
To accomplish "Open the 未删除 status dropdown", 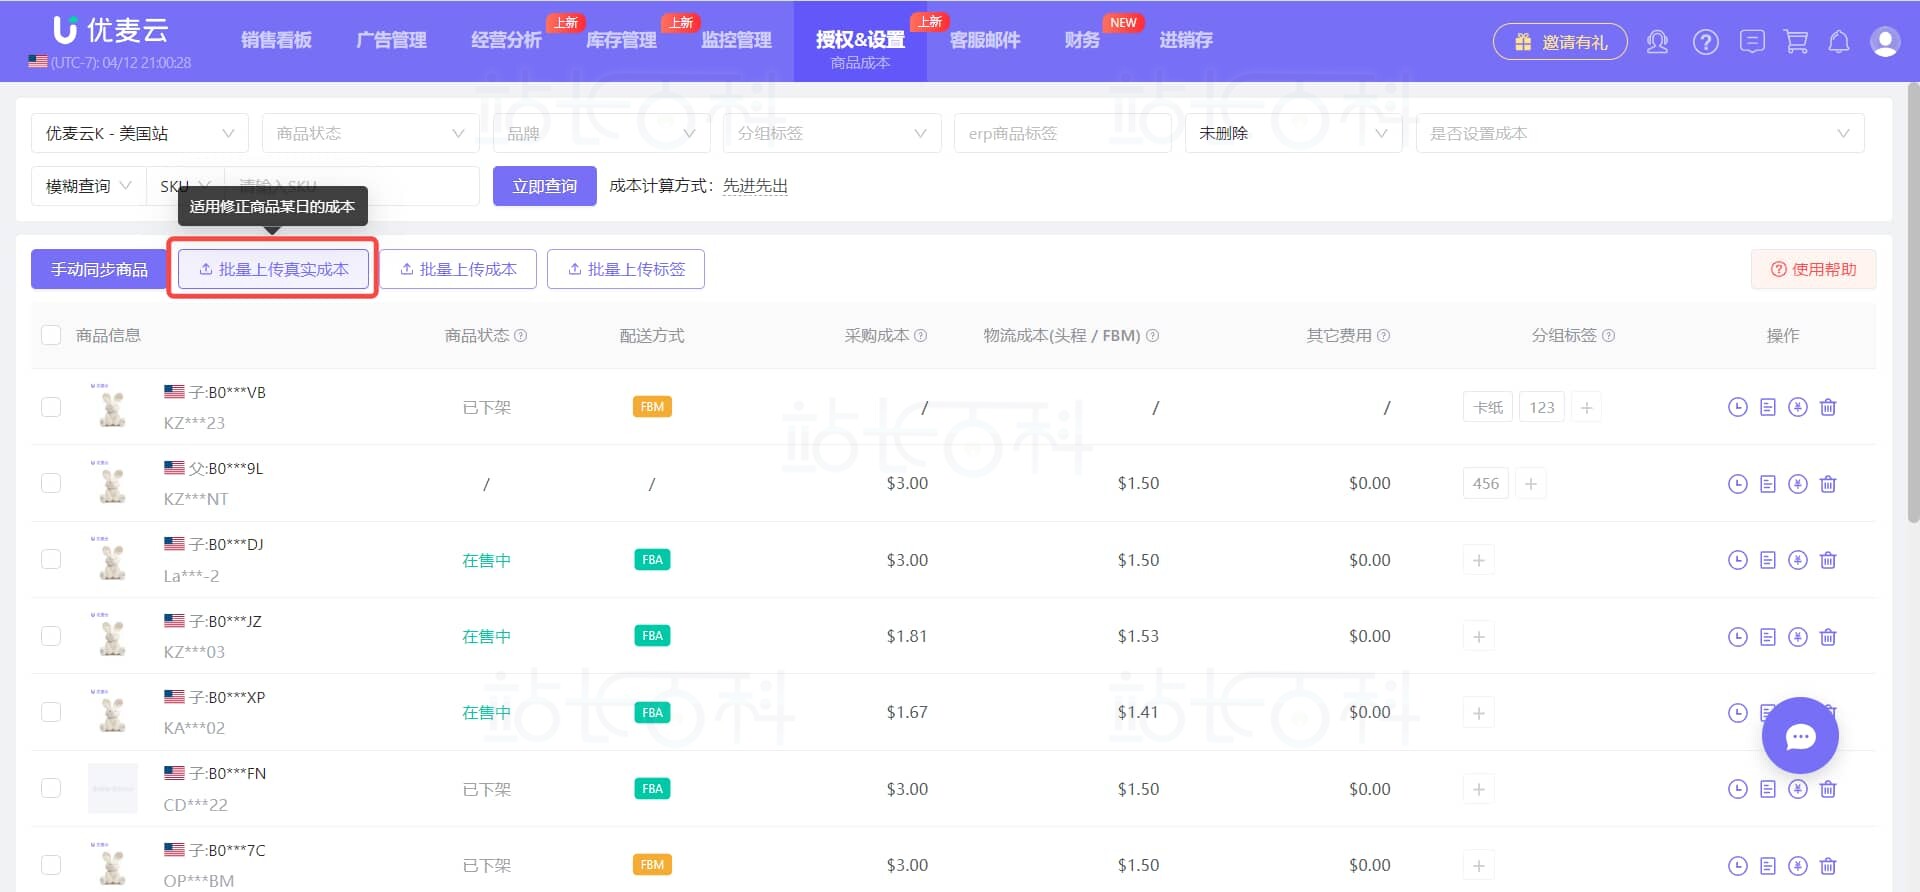I will coord(1293,133).
